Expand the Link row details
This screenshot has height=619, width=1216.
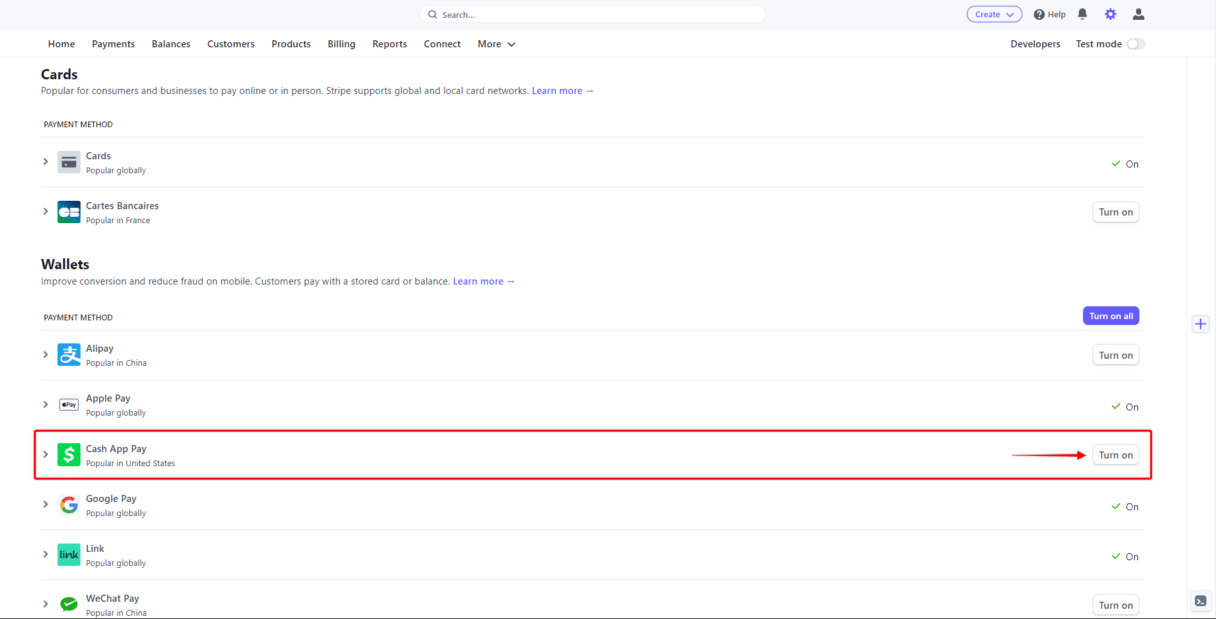click(x=45, y=554)
